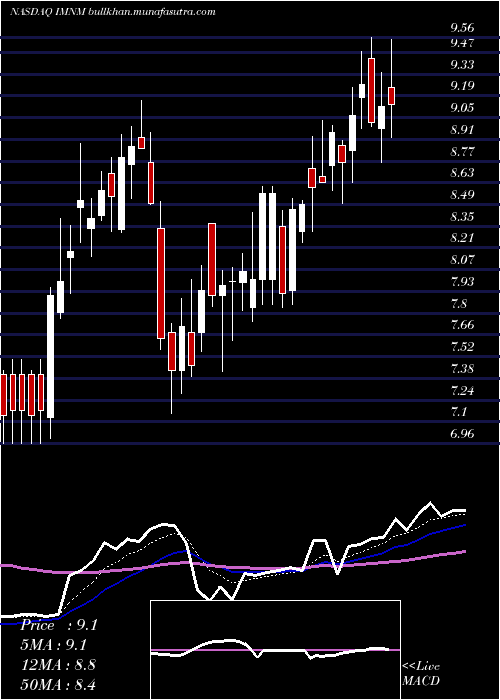Click the 6.96 price axis label
The width and height of the screenshot is (500, 700).
click(462, 433)
